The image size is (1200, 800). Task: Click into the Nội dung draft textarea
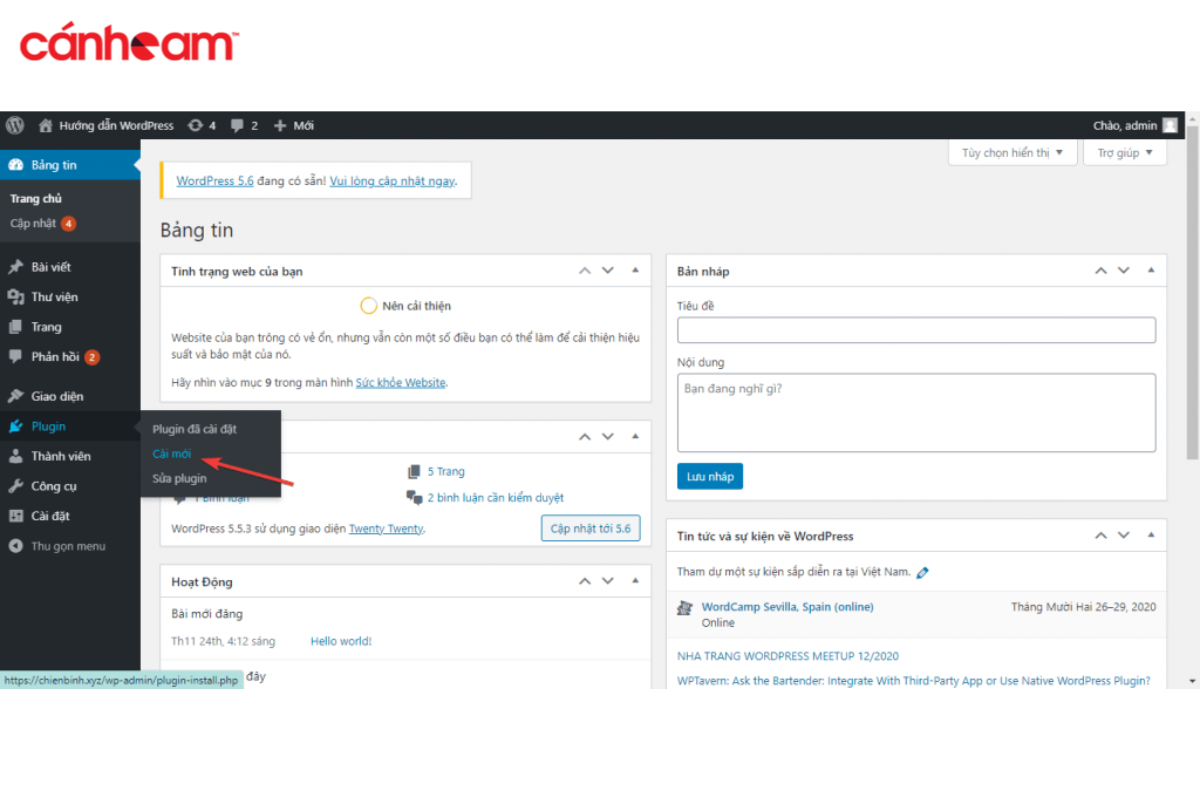[916, 412]
